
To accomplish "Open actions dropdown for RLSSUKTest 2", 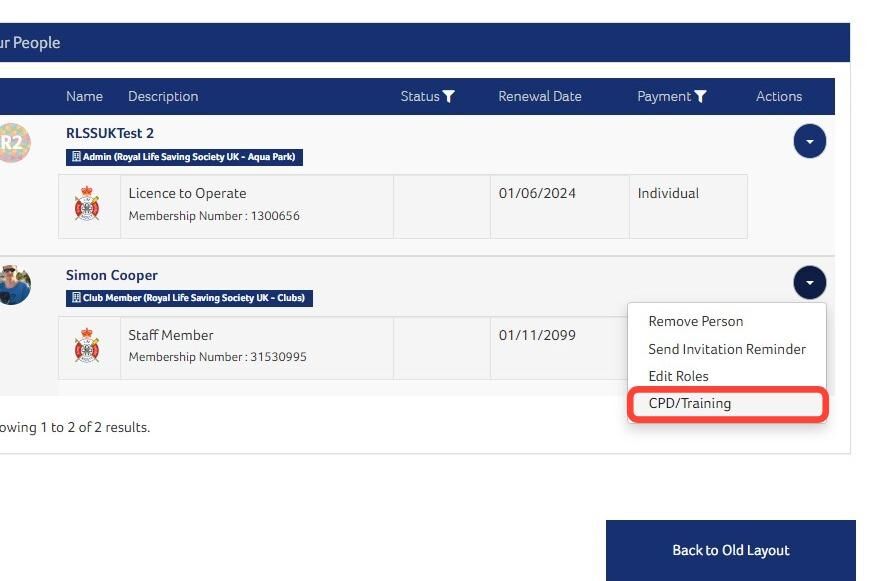I will coord(809,141).
